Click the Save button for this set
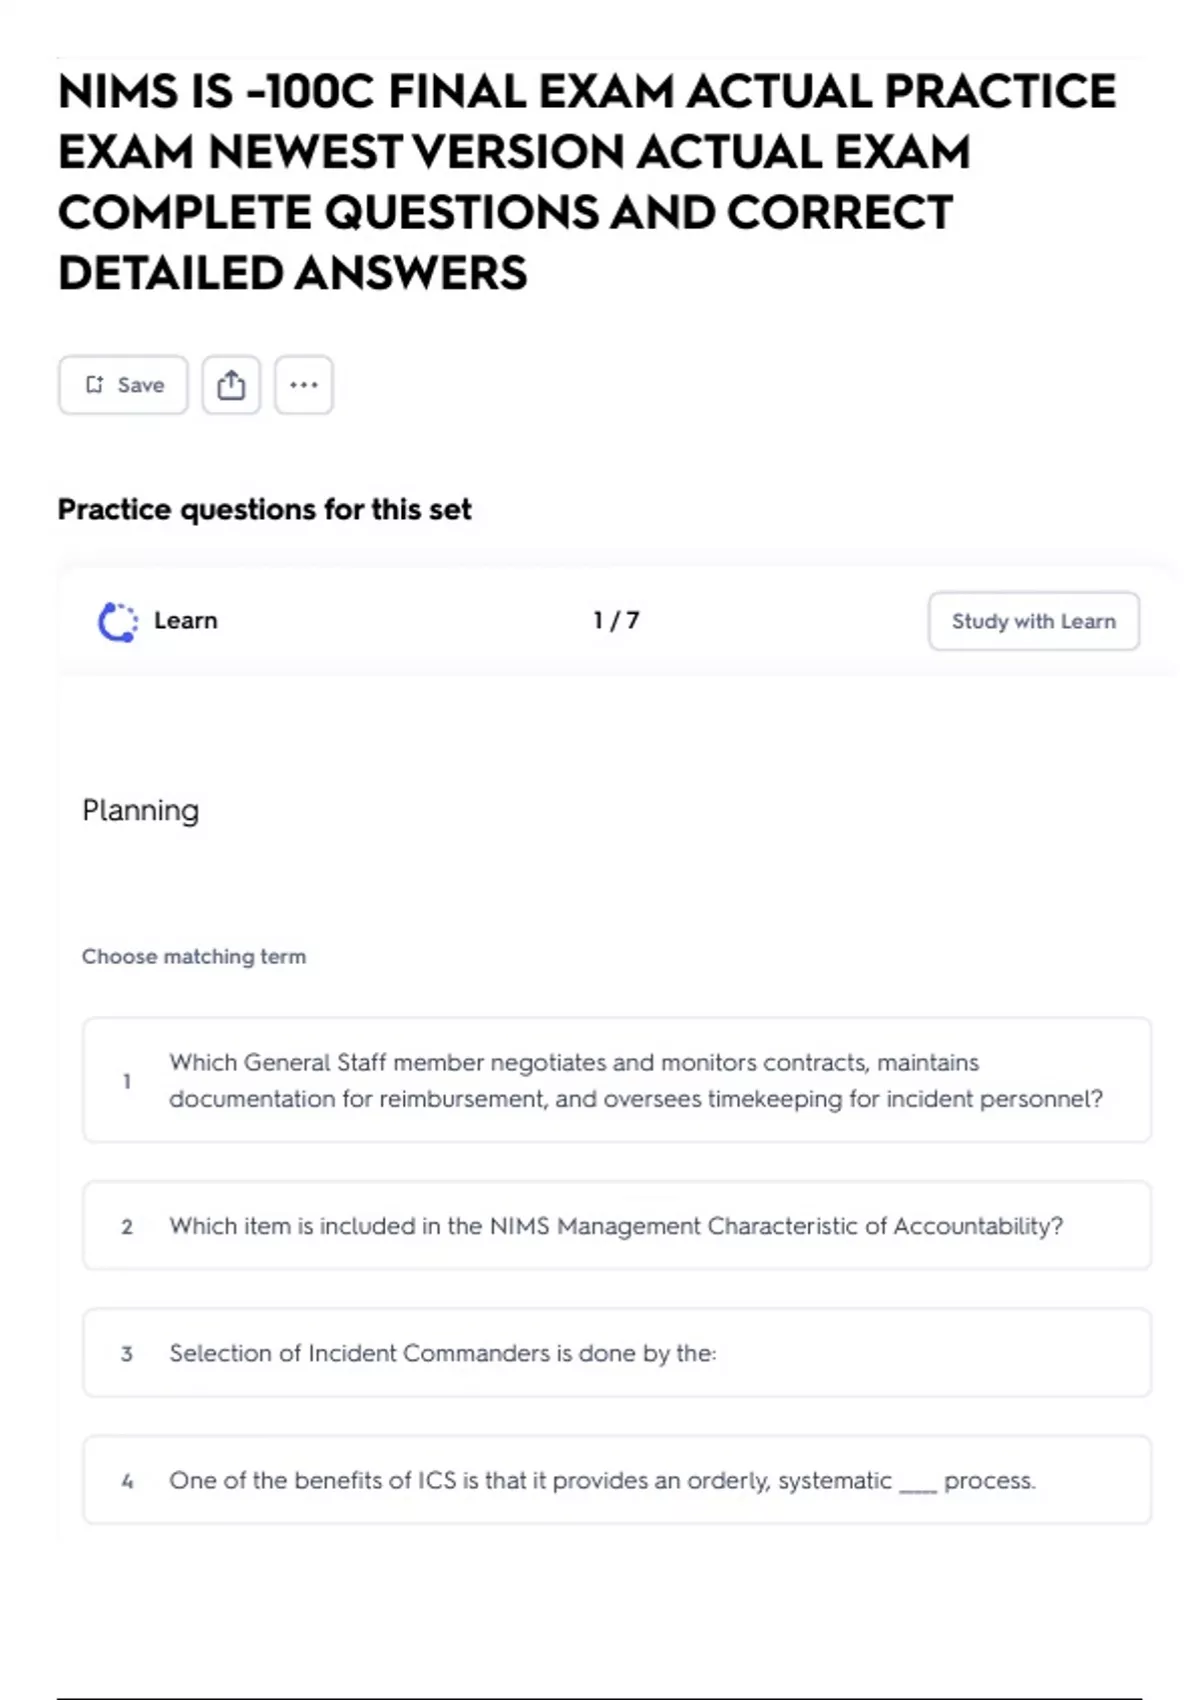This screenshot has width=1200, height=1700. click(x=123, y=385)
